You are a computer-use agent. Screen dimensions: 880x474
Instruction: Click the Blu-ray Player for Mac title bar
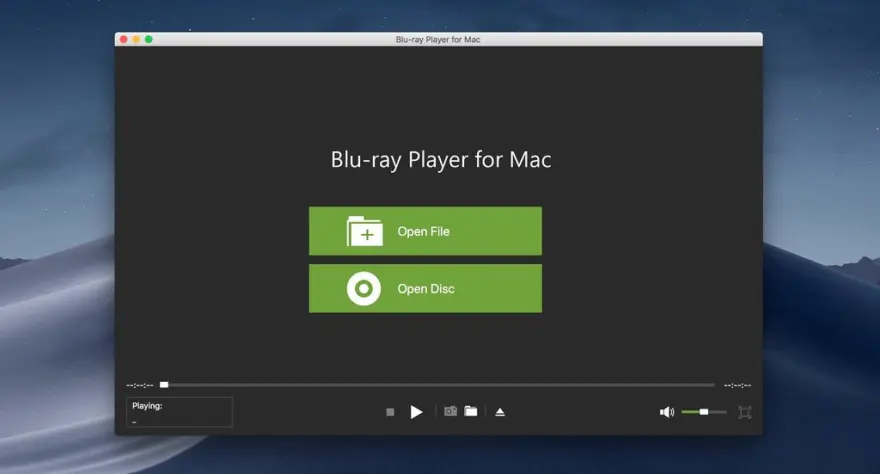tap(438, 39)
